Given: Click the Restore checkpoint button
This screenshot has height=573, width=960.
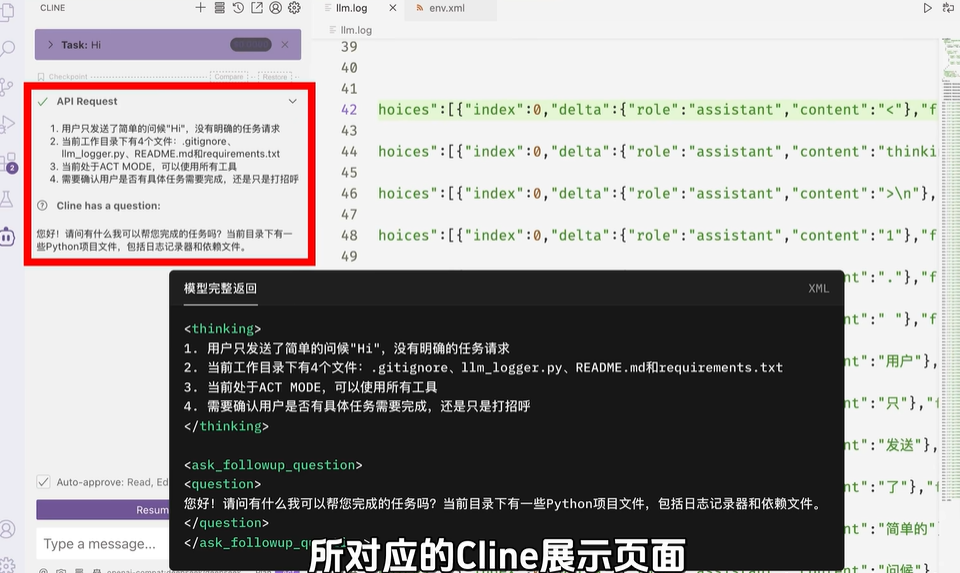Looking at the screenshot, I should pos(275,77).
